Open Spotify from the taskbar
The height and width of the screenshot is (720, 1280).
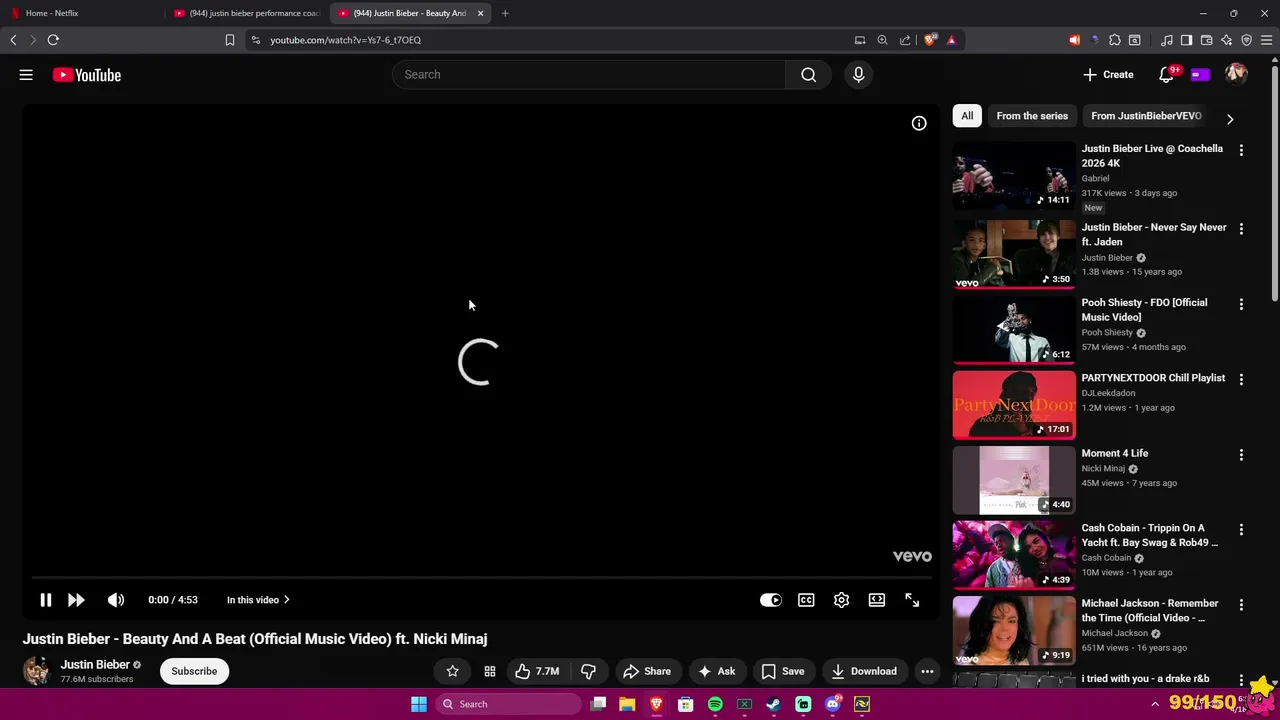[x=715, y=704]
